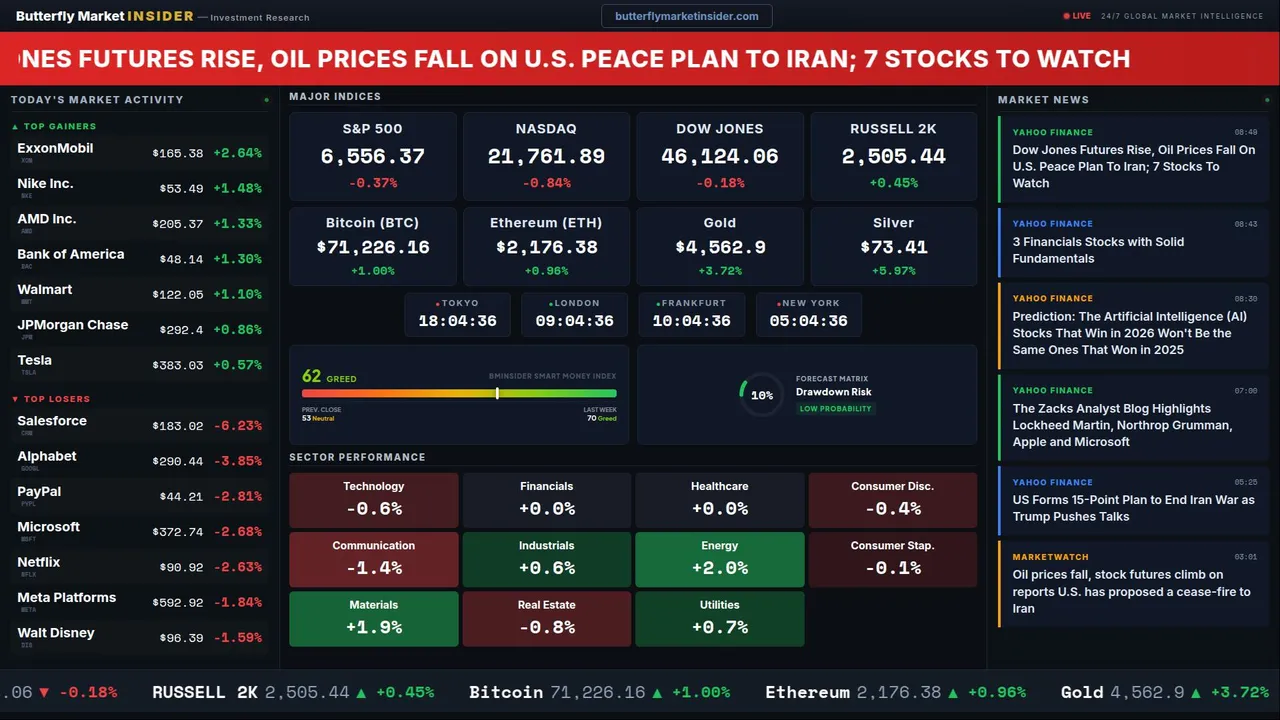Viewport: 1280px width, 720px height.
Task: Click the ExxonMobil row in Top Gainers
Action: click(x=138, y=153)
